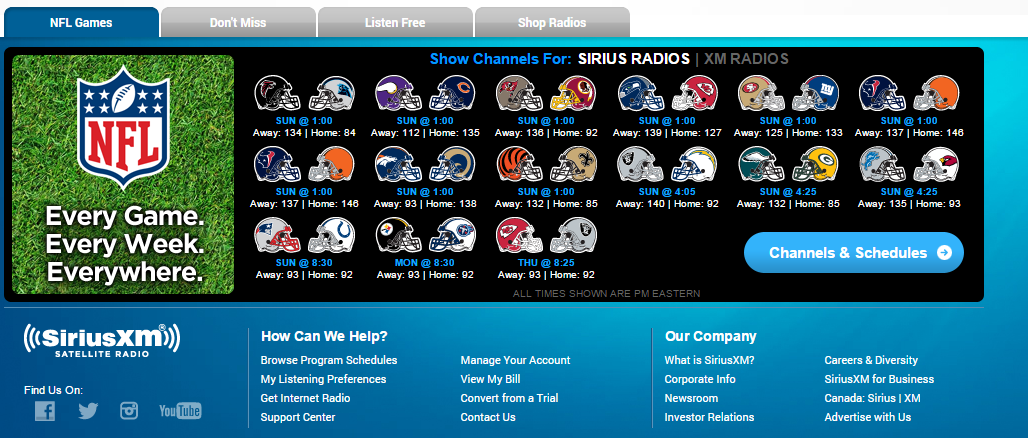Open the Get Internet Radio link
1028x438 pixels.
point(306,398)
